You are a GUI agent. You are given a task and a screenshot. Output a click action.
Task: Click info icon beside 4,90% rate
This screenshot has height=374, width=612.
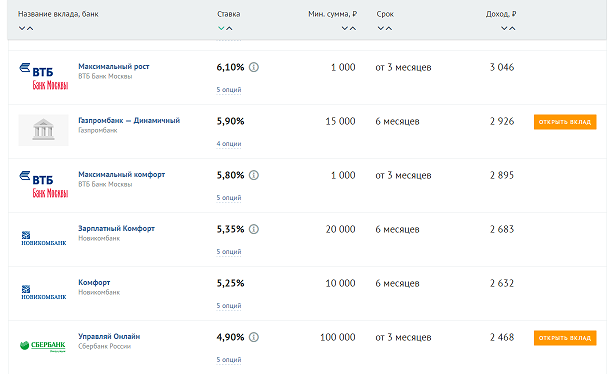254,337
